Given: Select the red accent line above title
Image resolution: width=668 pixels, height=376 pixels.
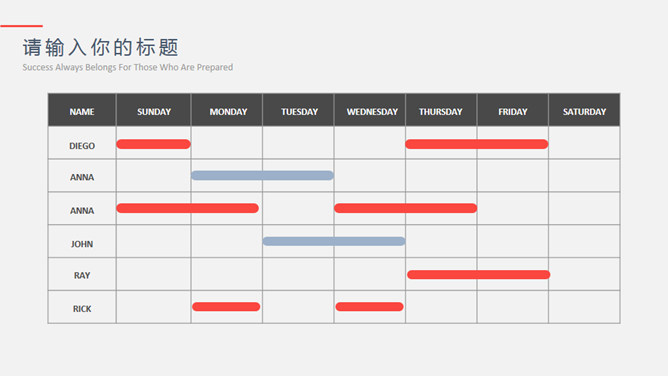Looking at the screenshot, I should [21, 26].
